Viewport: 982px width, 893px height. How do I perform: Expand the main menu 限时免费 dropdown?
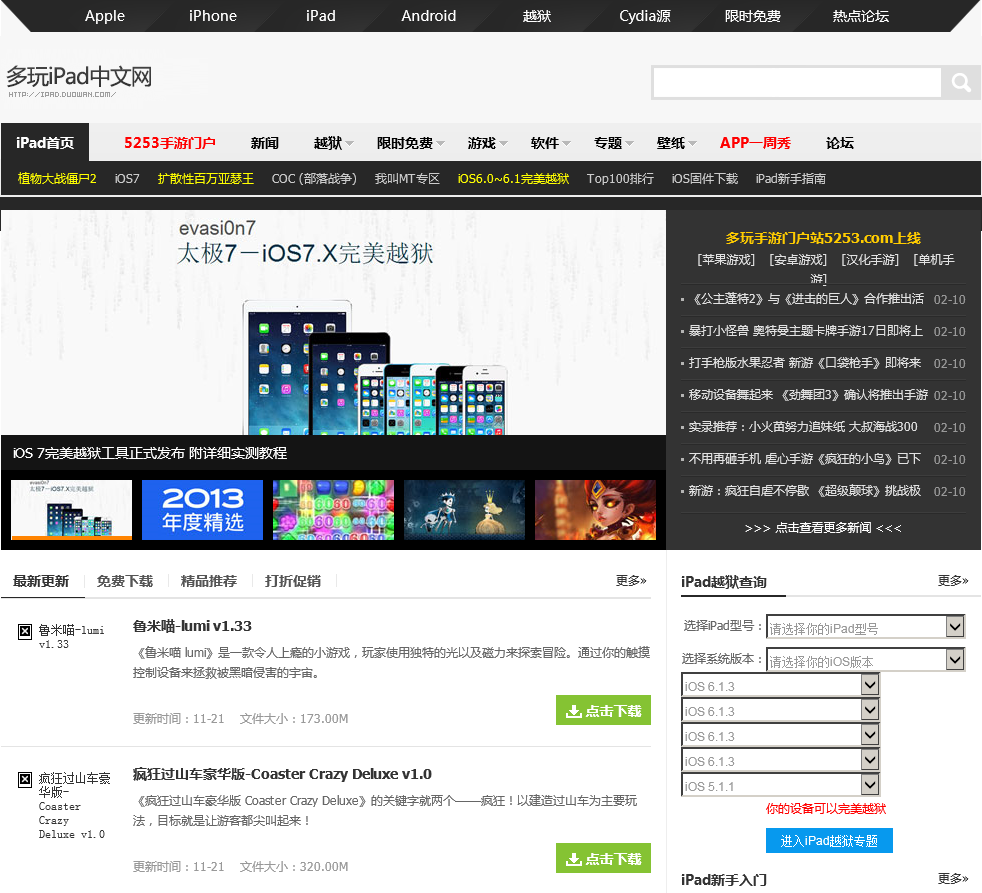[410, 143]
